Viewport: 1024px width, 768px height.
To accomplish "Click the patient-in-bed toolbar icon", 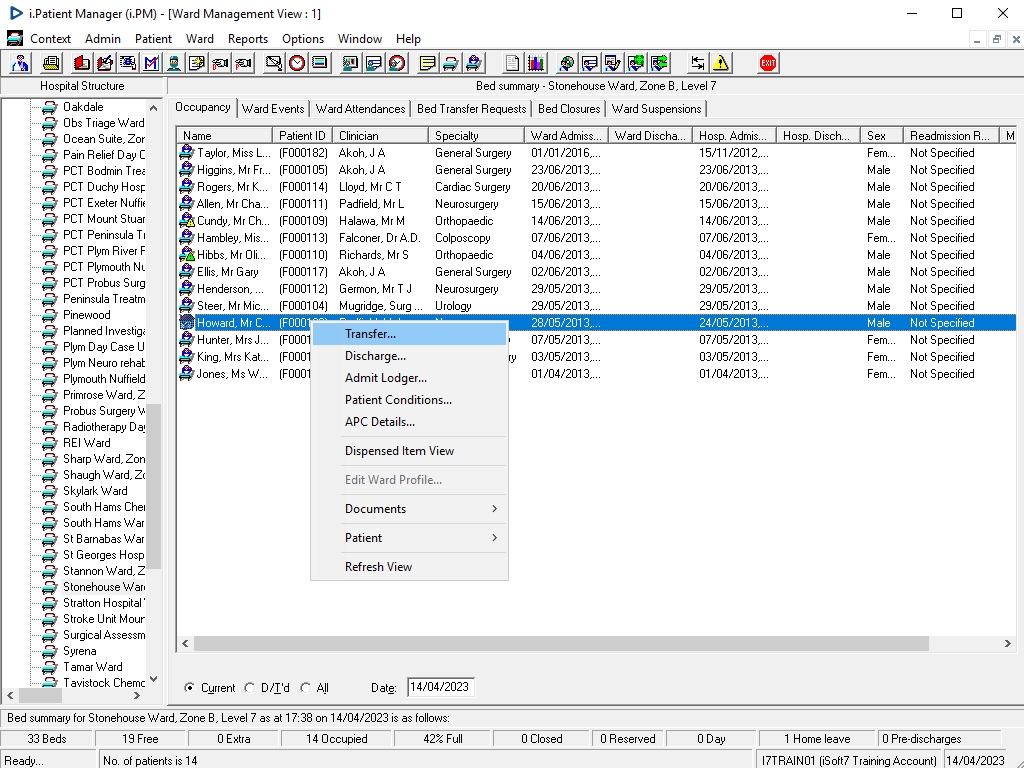I will click(474, 63).
